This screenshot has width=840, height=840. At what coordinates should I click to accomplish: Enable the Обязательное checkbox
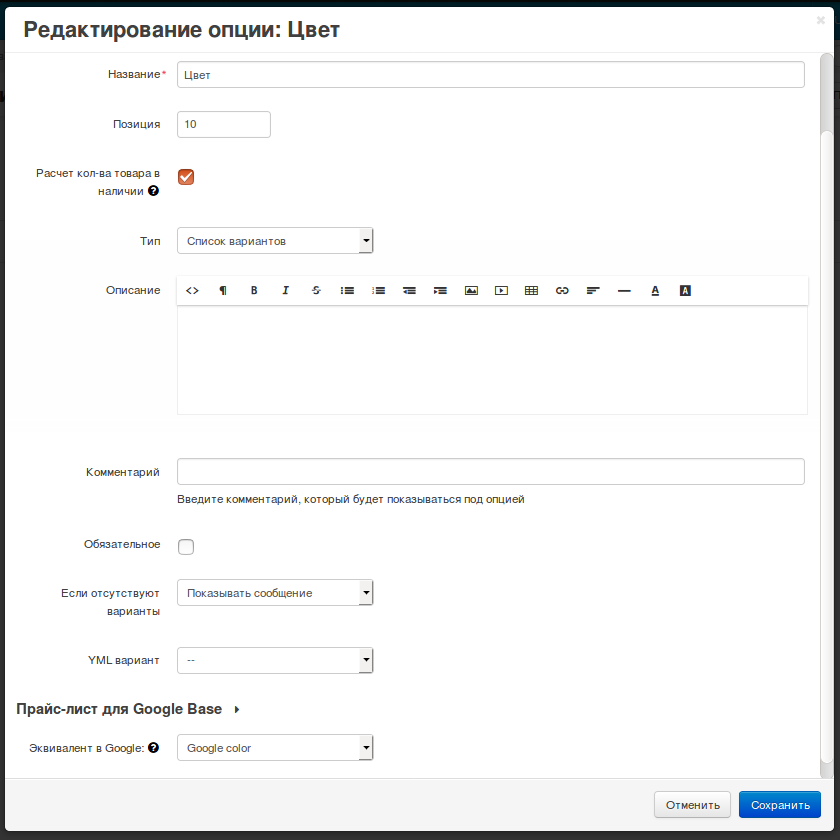(x=186, y=546)
